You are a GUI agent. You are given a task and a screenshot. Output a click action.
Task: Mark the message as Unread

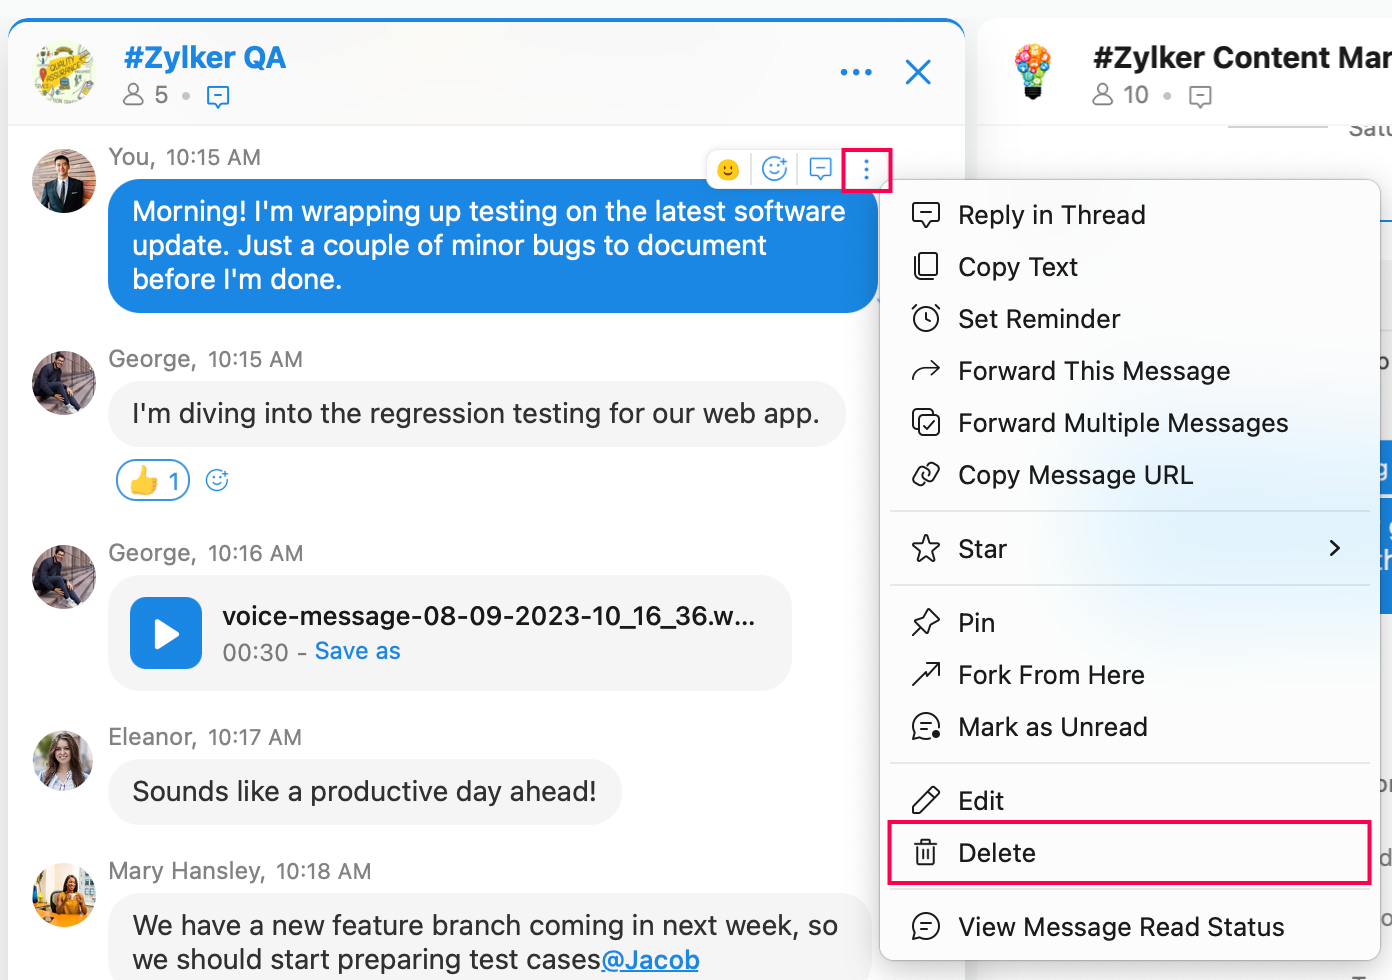pyautogui.click(x=1052, y=727)
